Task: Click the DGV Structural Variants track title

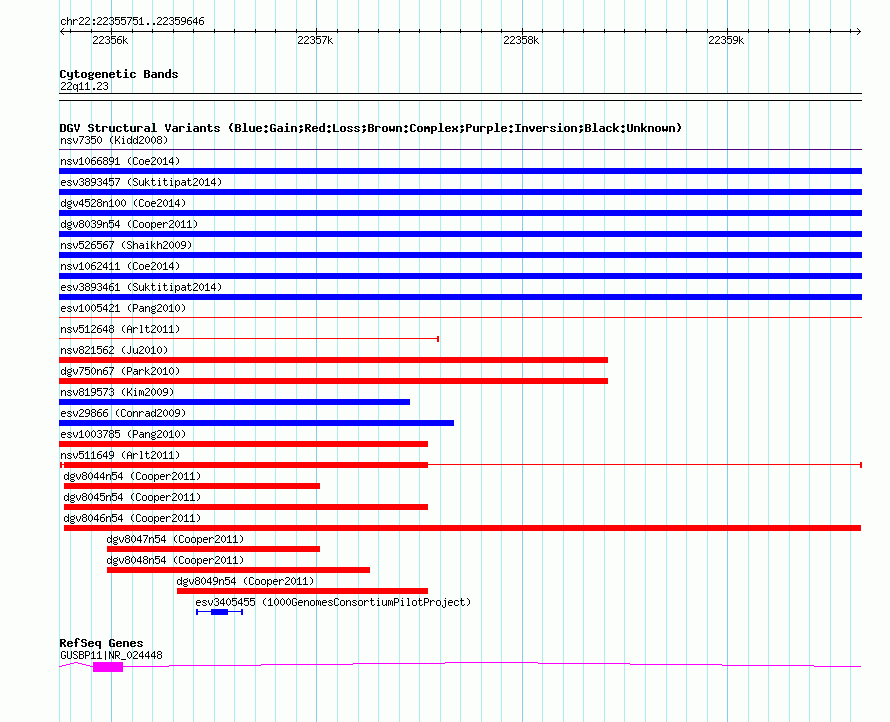Action: 371,128
